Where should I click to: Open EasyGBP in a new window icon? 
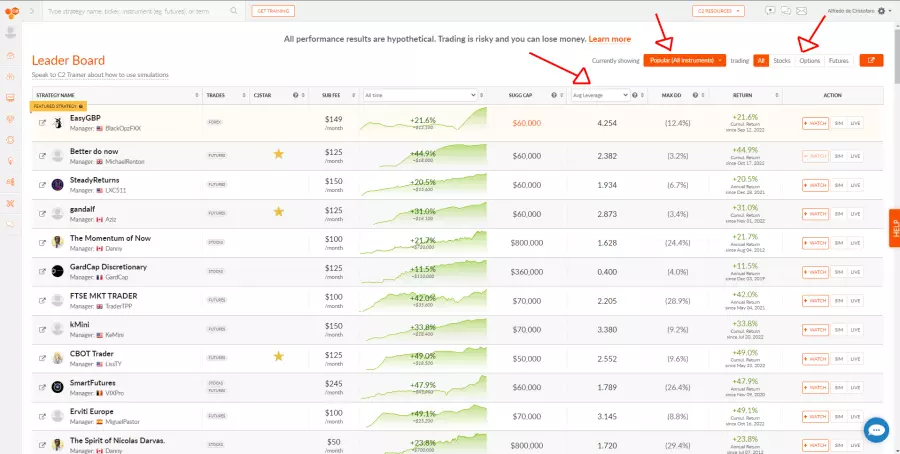coord(42,123)
